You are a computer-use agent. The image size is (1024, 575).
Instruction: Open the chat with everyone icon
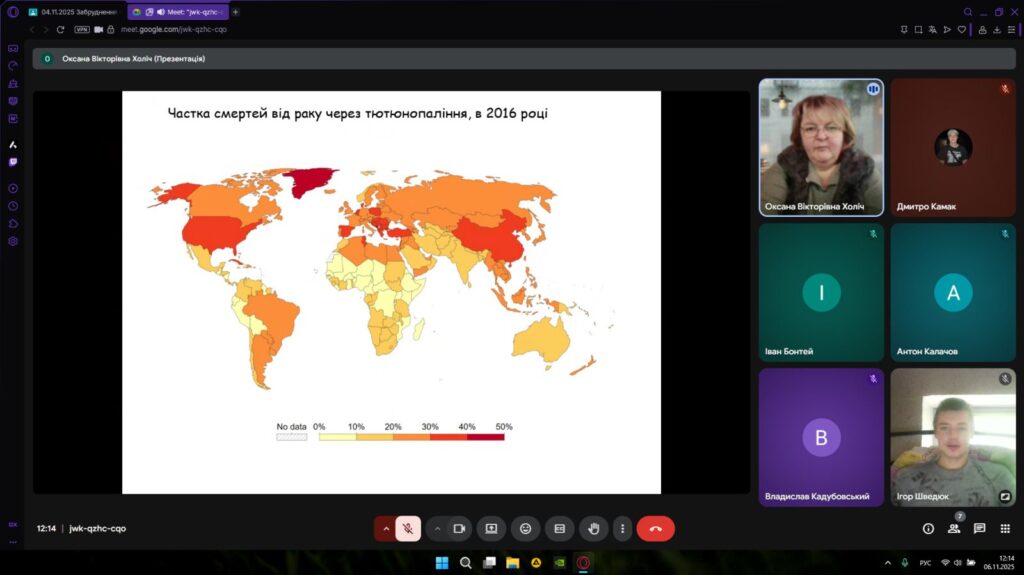point(979,528)
